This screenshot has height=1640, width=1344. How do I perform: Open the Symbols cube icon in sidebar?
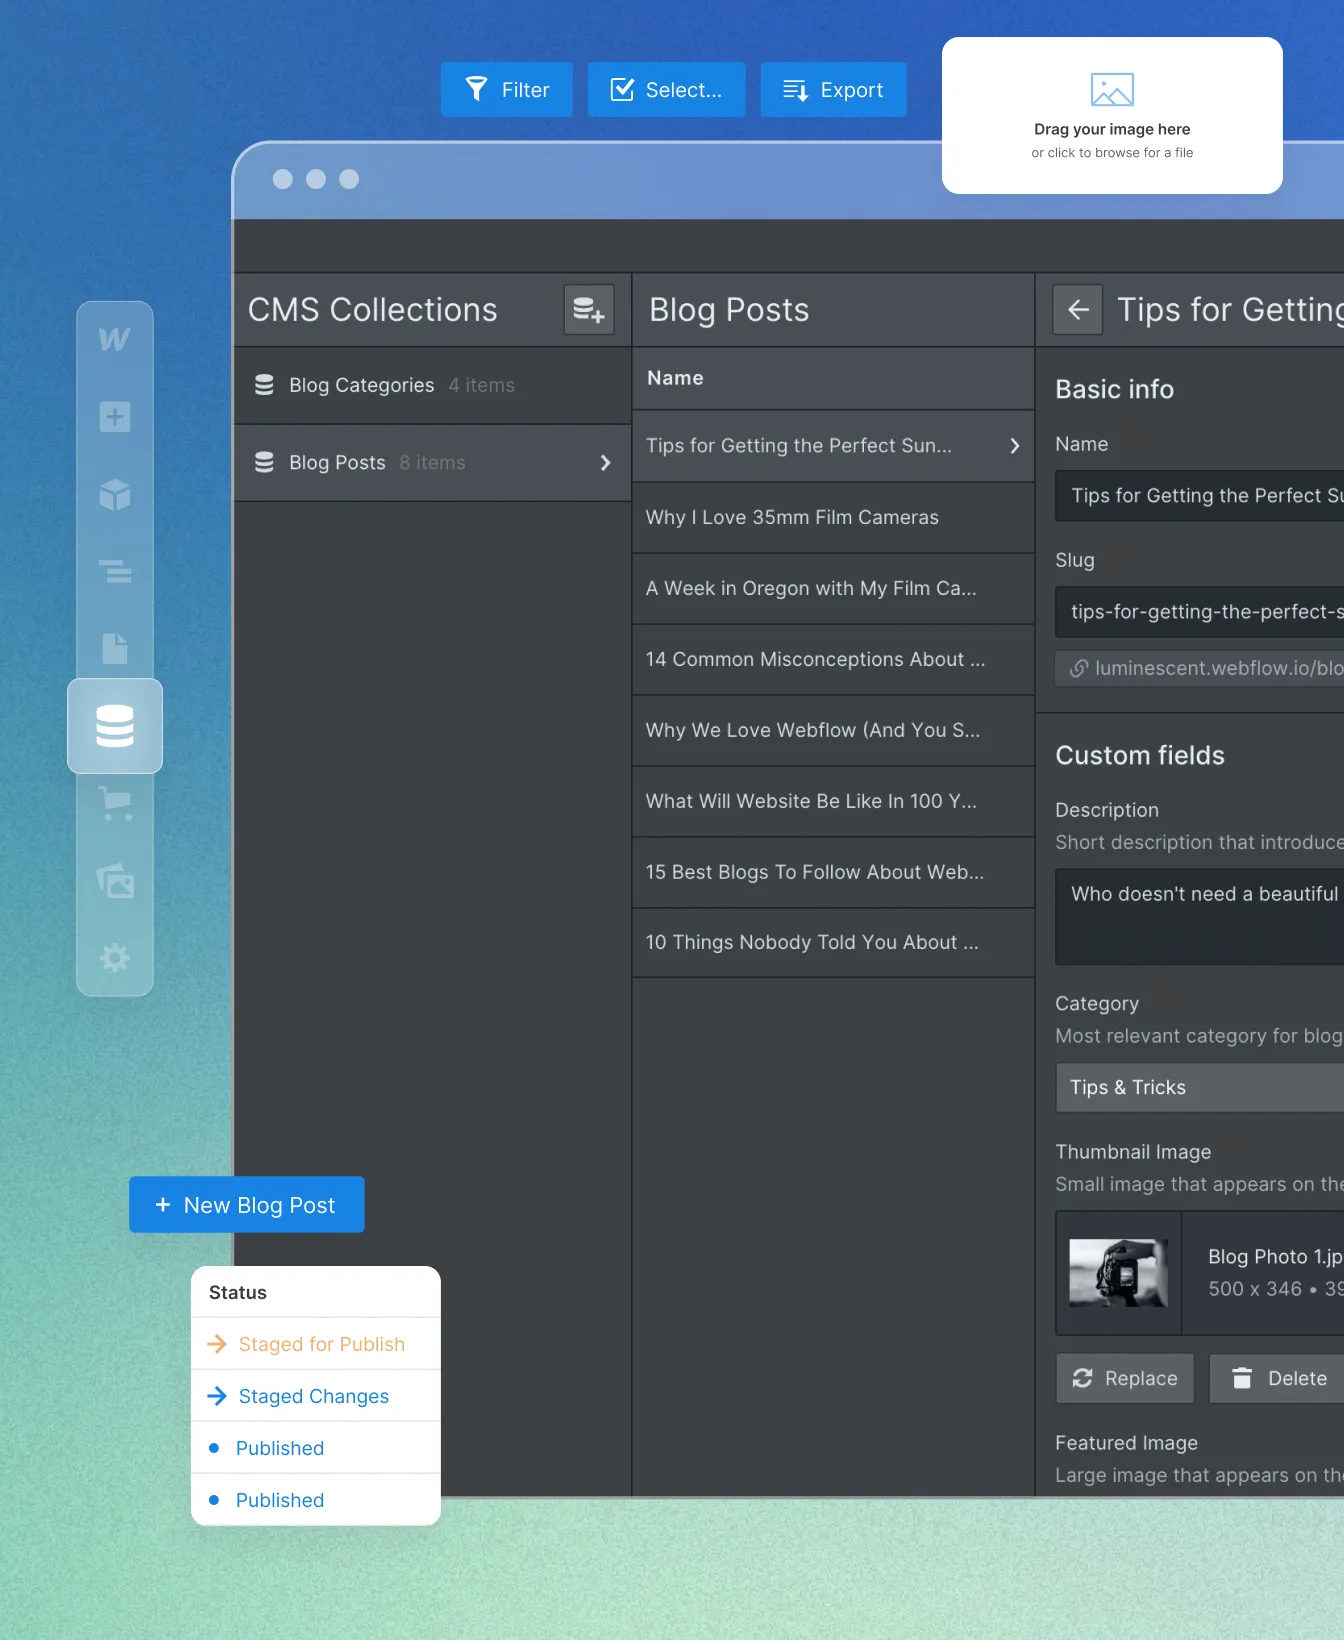[115, 494]
